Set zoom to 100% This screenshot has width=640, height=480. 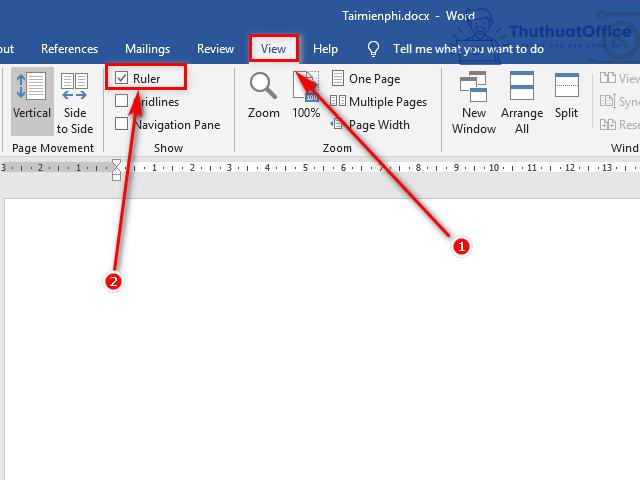coord(306,96)
